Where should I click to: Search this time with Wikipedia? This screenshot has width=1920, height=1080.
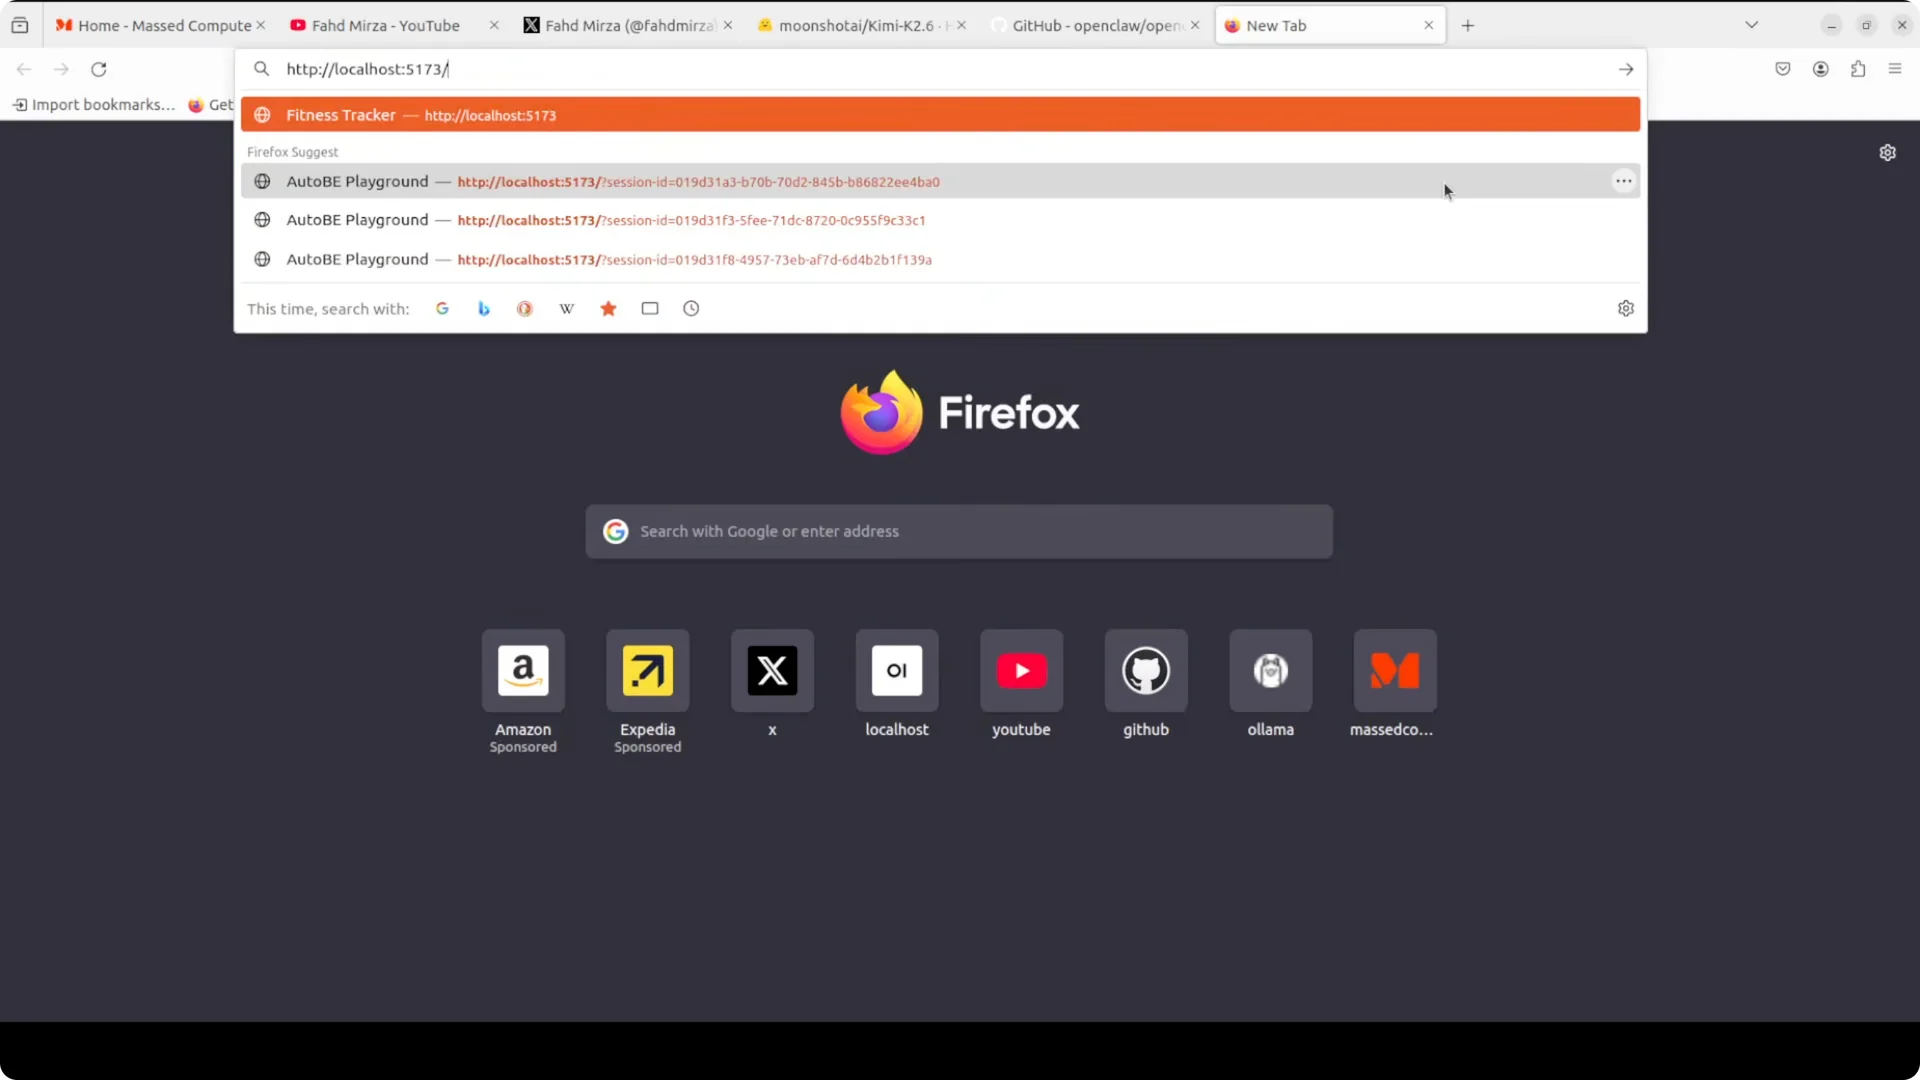[567, 308]
